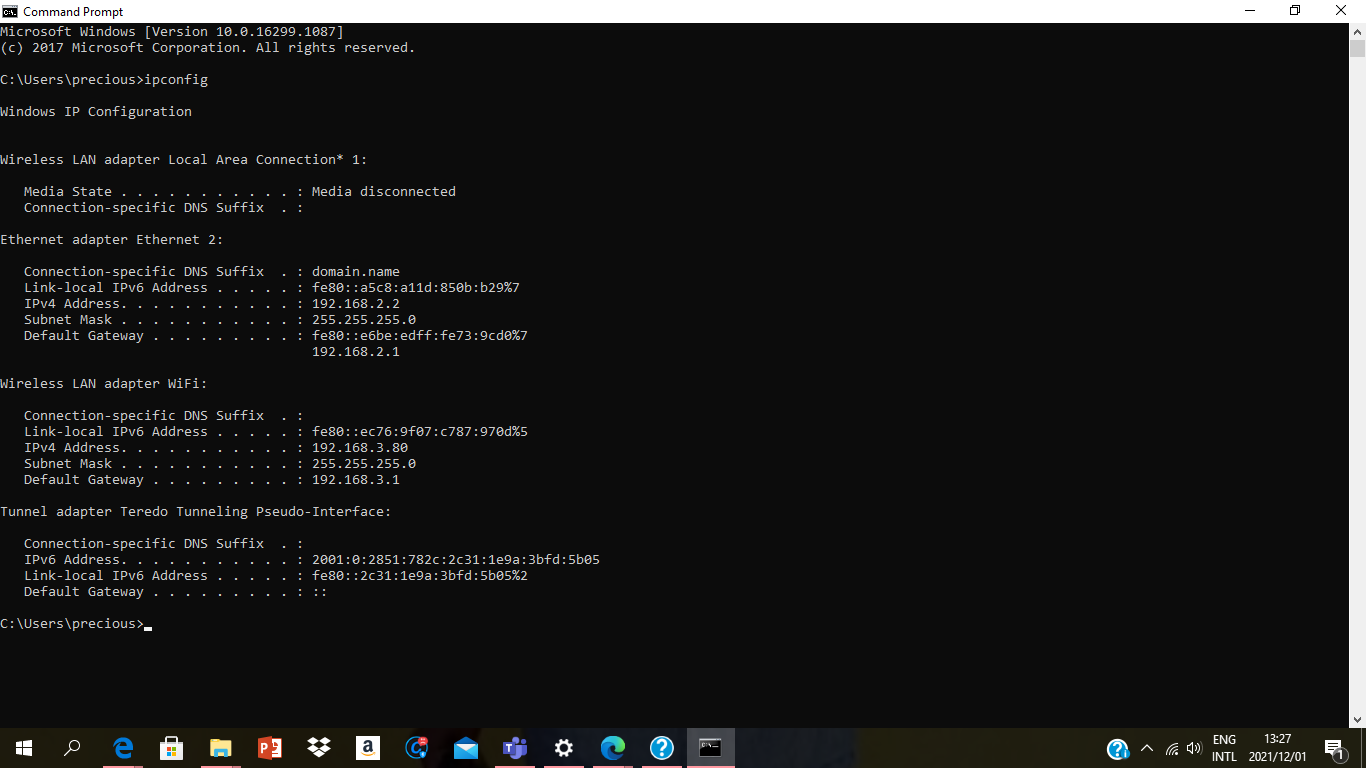Click the scrollbar up arrow
This screenshot has width=1366, height=768.
tap(1357, 31)
